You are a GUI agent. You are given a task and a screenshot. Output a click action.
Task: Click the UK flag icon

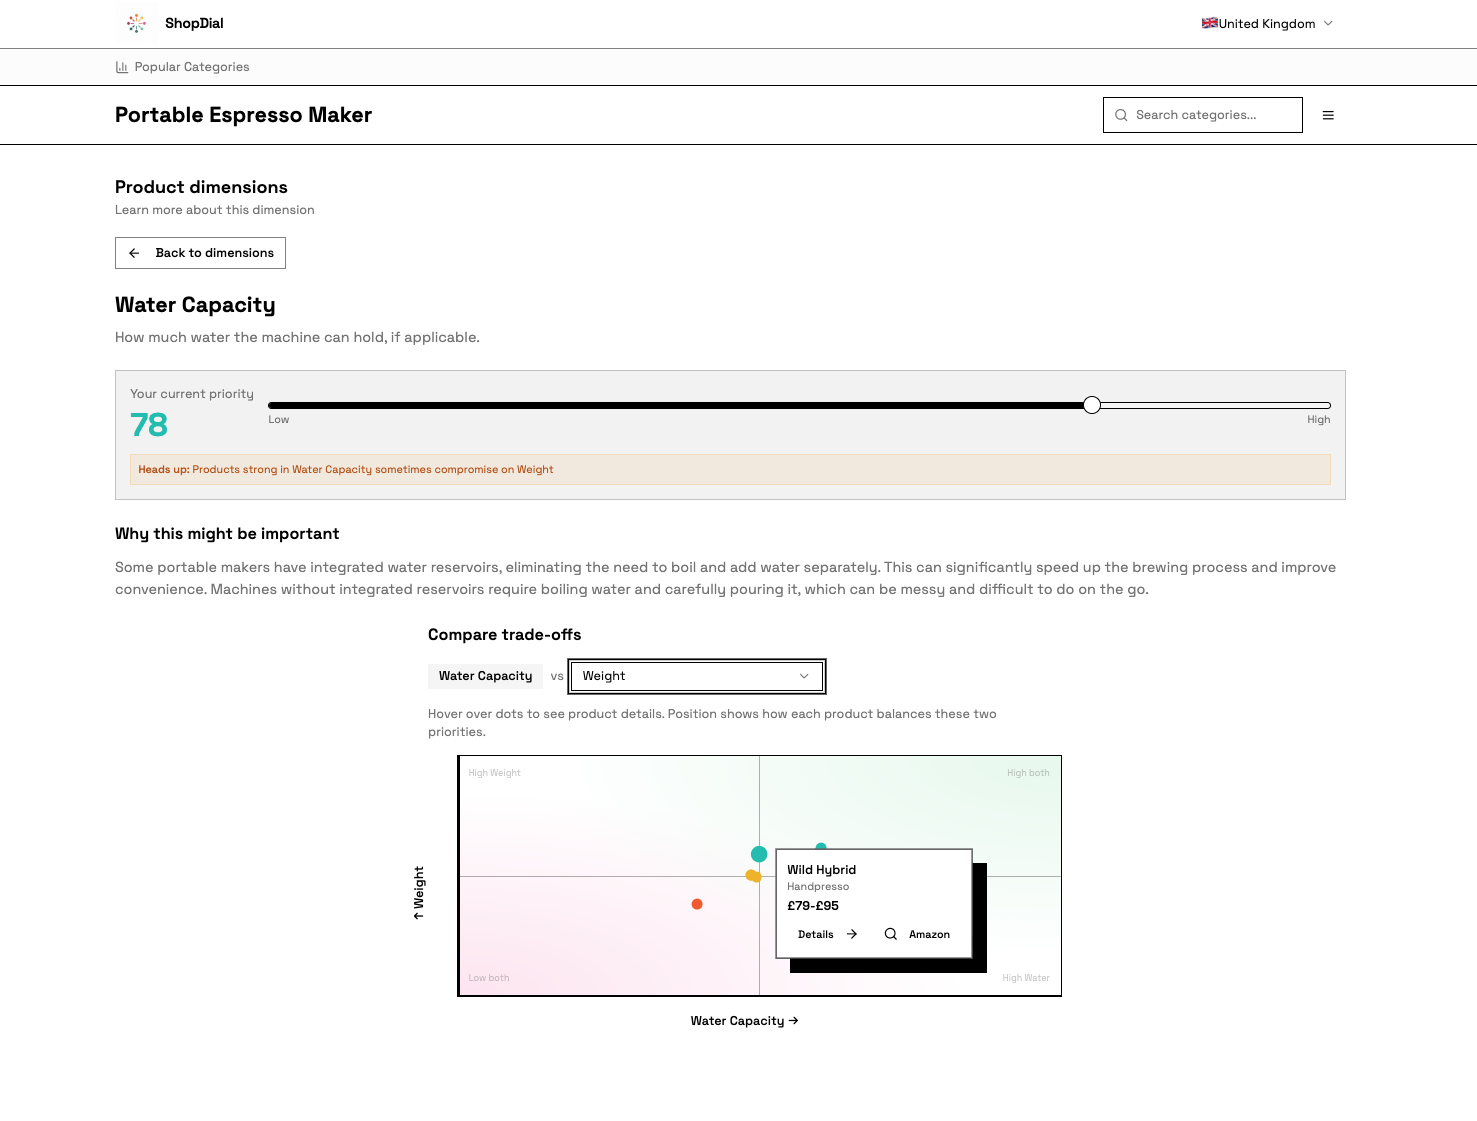tap(1209, 23)
